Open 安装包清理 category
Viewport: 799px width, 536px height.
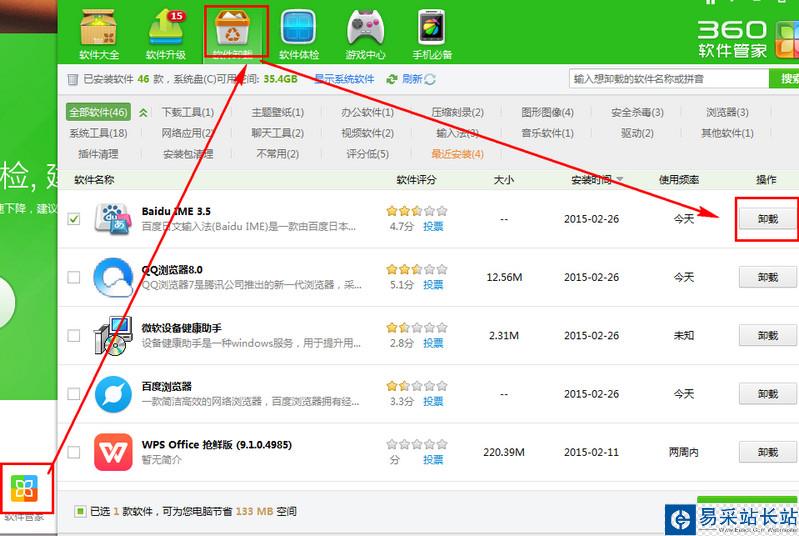click(188, 154)
